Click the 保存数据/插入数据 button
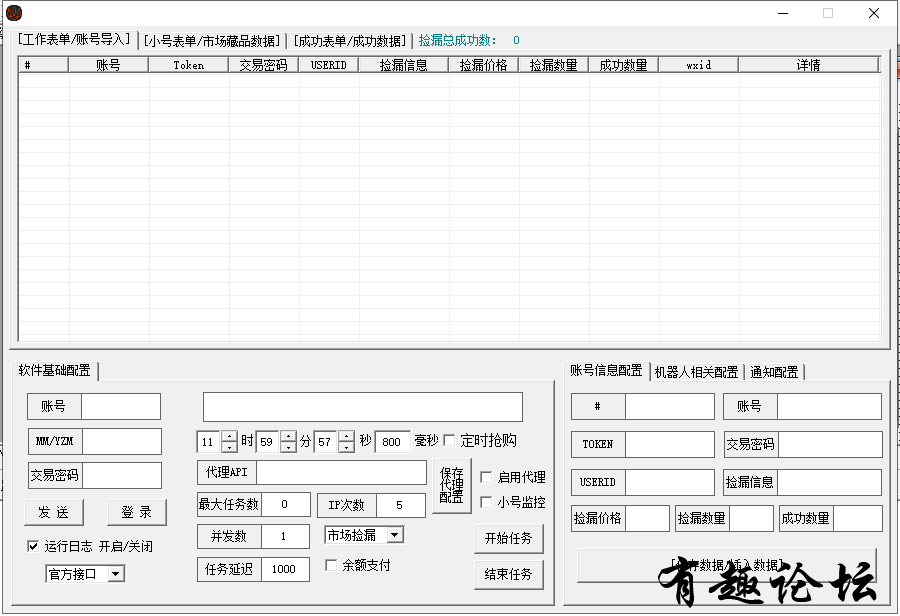900x616 pixels. [727, 565]
